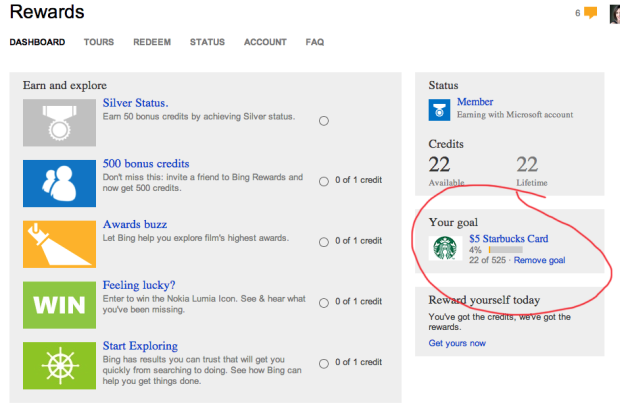Click '0 of 1 credit' beside Start Exploring
The width and height of the screenshot is (620, 413).
[359, 362]
